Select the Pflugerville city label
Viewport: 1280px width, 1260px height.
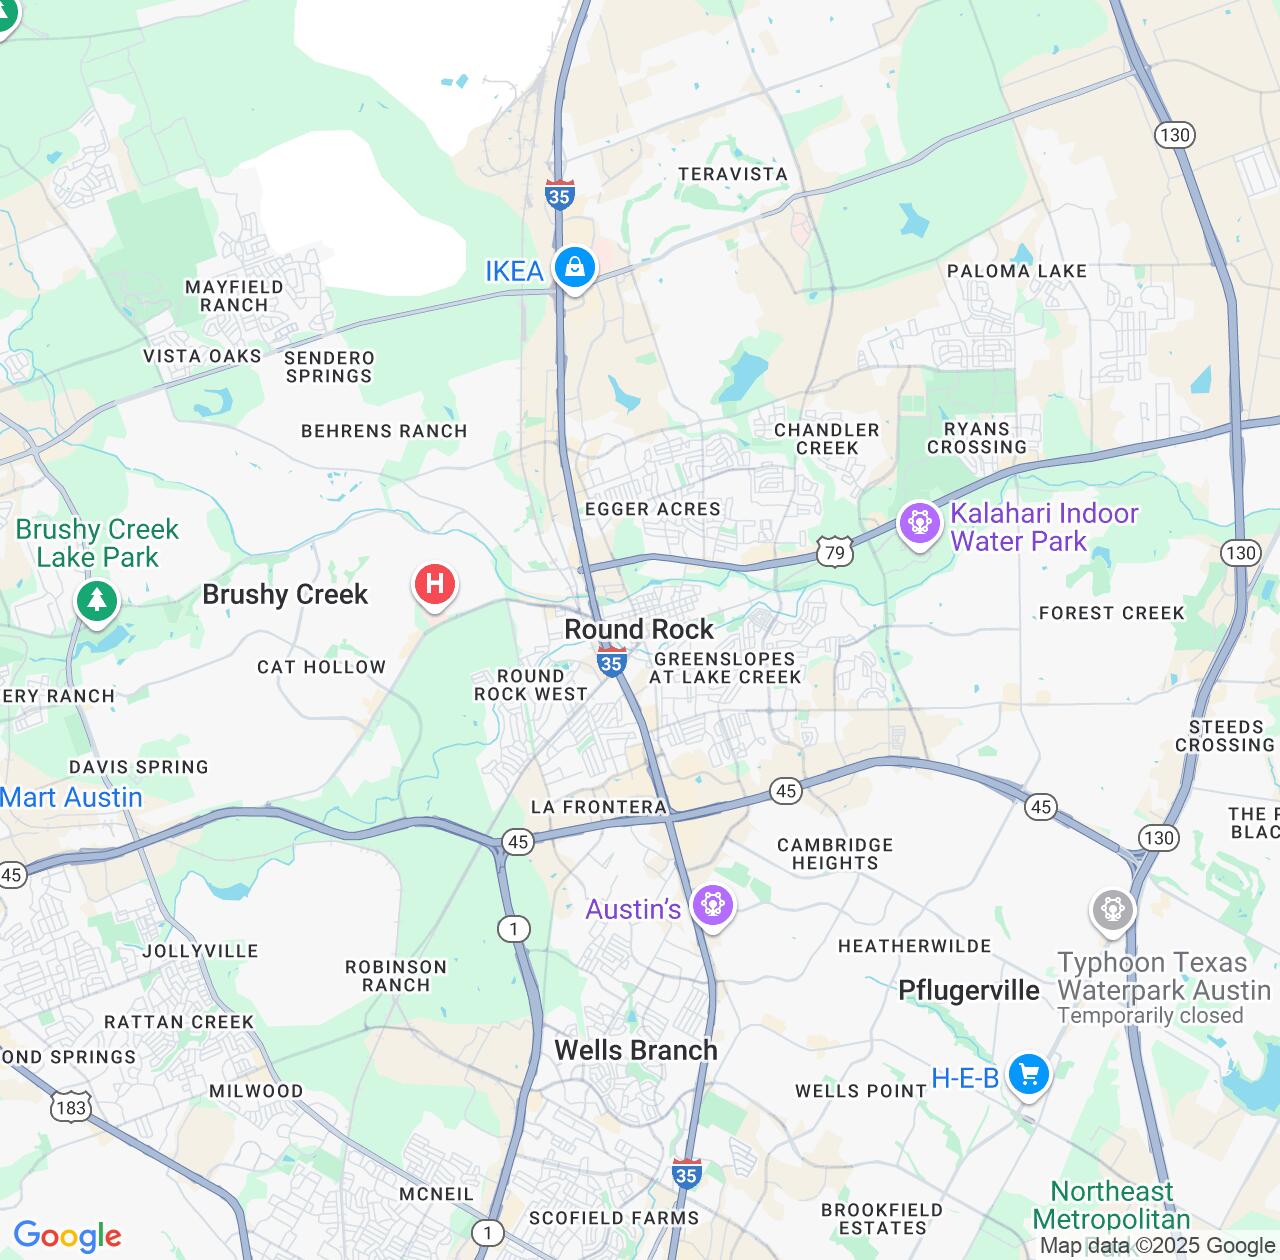969,990
